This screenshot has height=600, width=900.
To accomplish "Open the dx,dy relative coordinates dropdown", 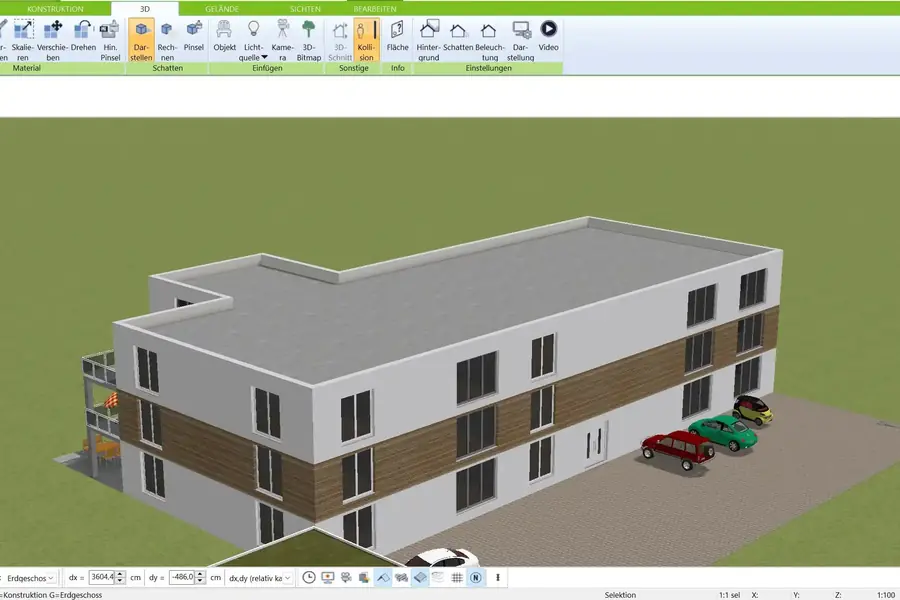I will point(261,577).
